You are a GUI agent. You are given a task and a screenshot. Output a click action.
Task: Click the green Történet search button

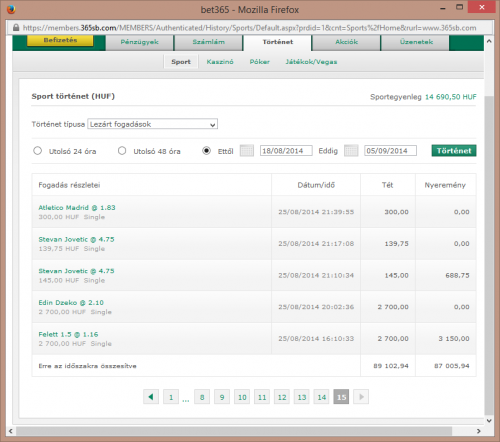[454, 151]
